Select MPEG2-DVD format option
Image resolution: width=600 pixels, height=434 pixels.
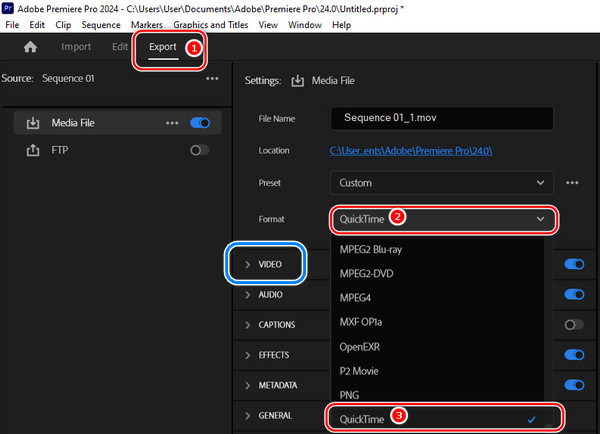(x=437, y=274)
